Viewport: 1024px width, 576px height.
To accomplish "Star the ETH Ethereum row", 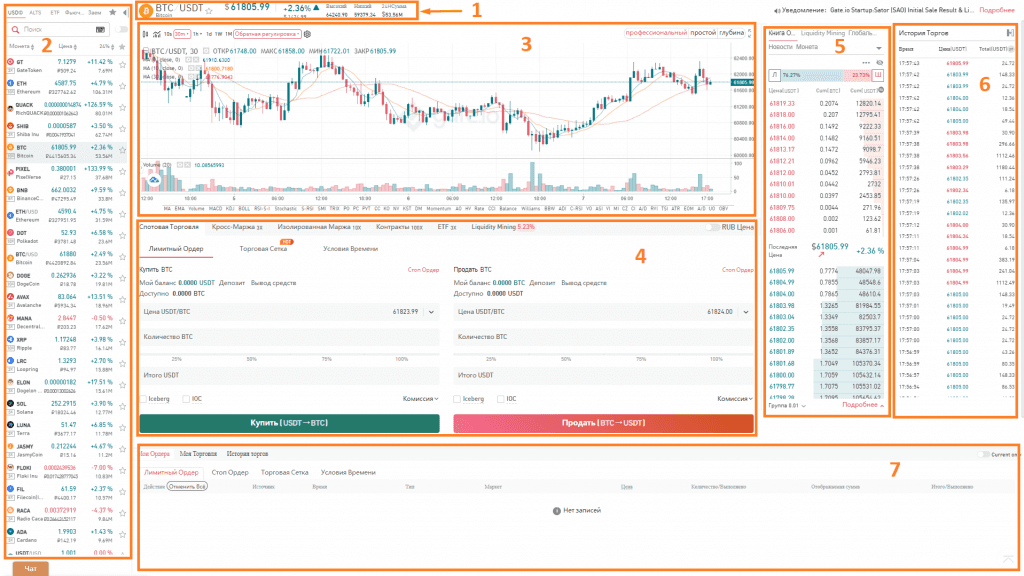I will click(x=122, y=86).
